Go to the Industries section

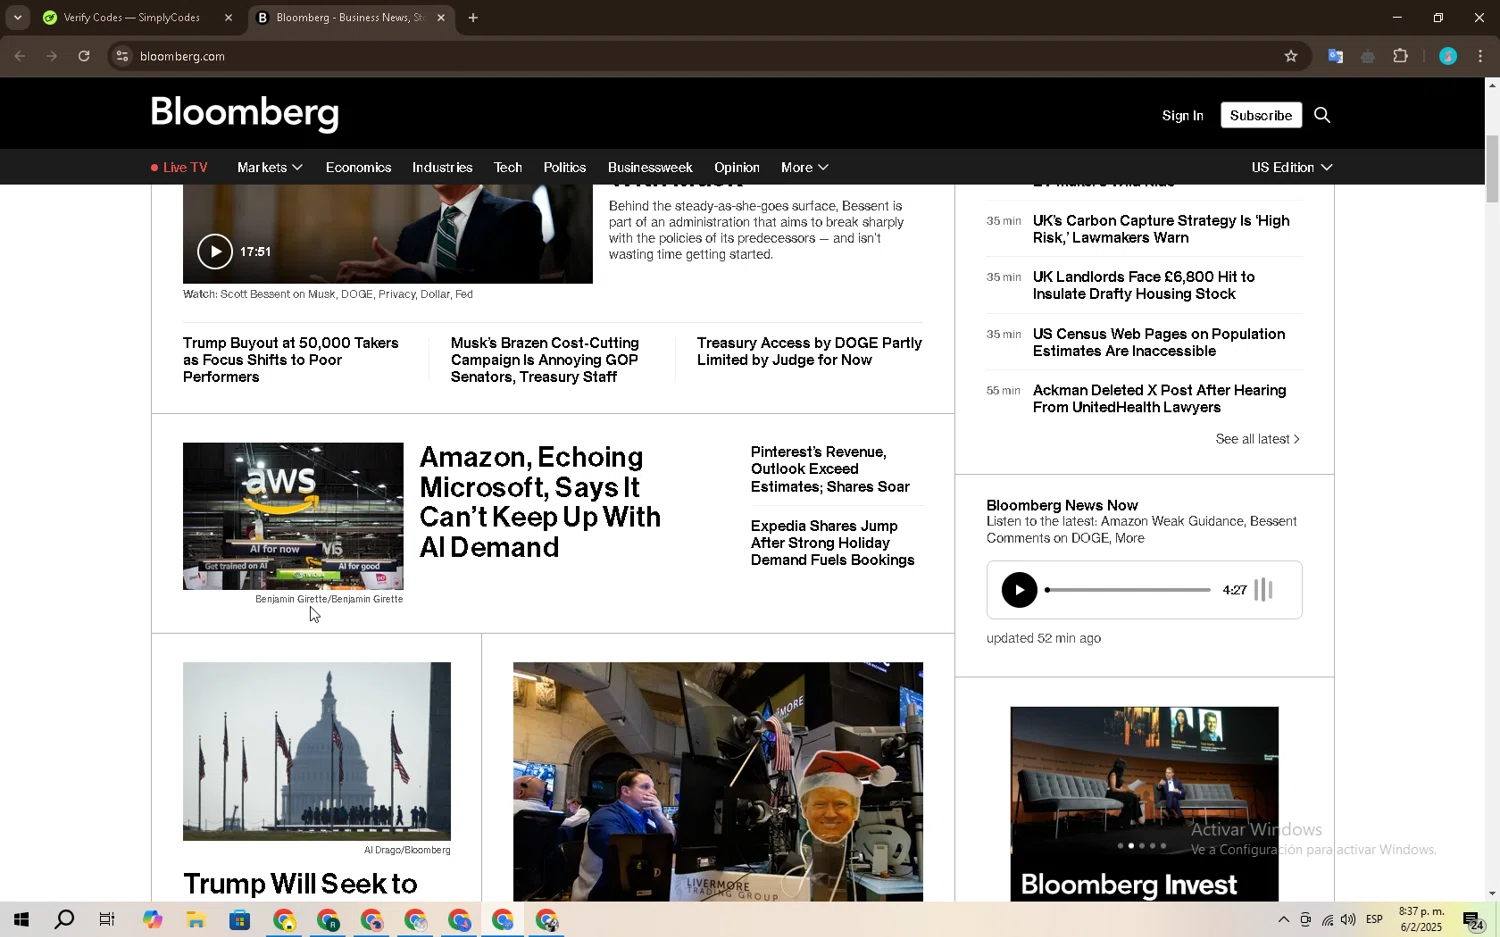442,167
